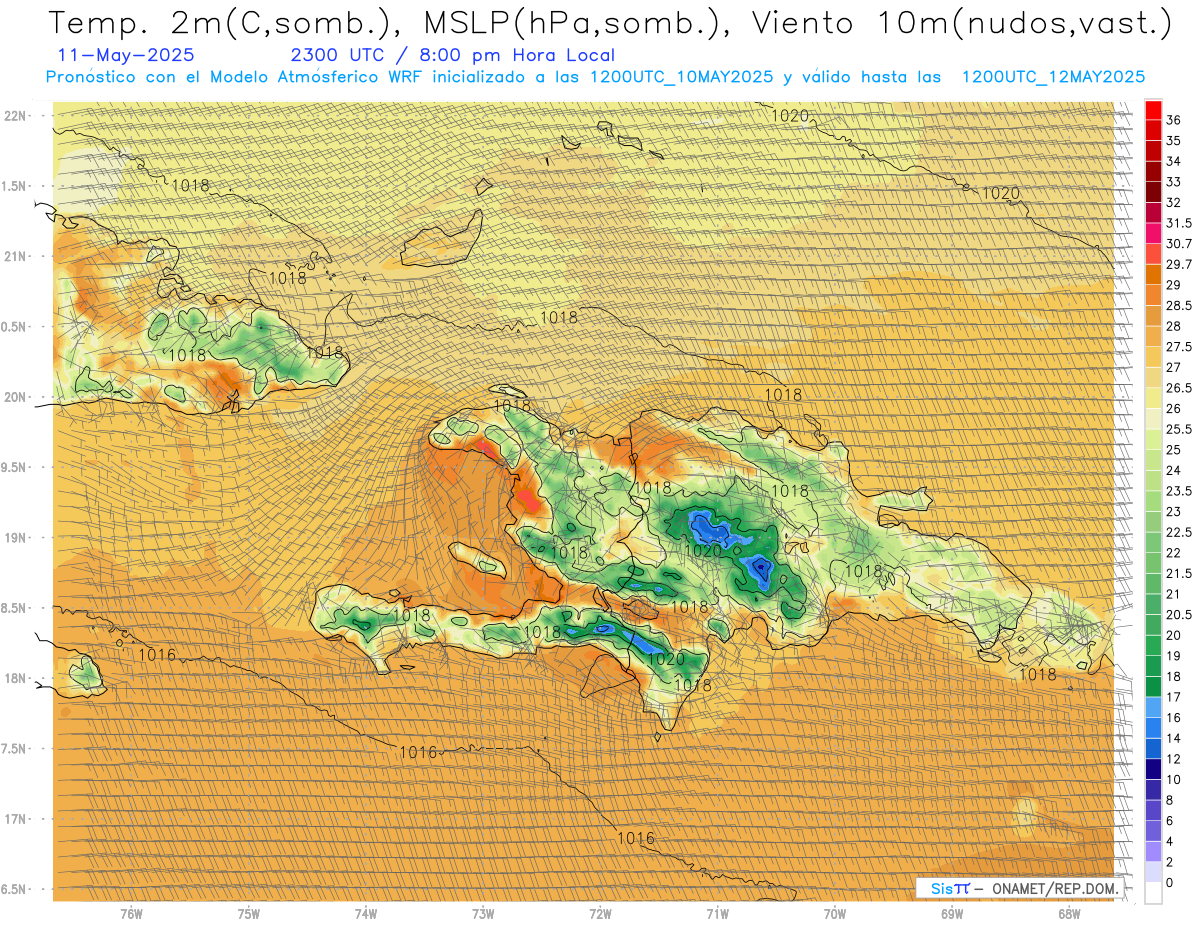Click the date "11-May-2025"
Screen dimensions: 1200x927
[x=127, y=56]
